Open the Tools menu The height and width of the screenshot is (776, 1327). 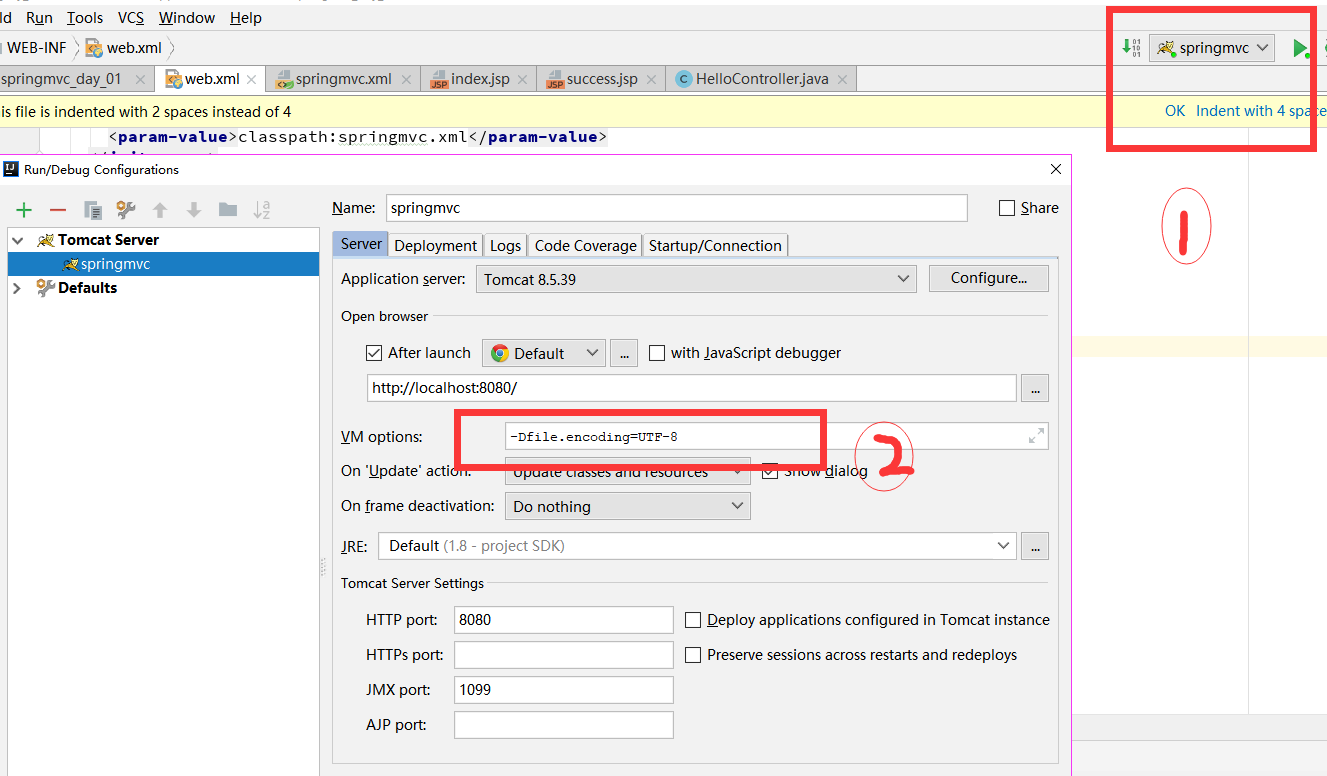point(85,17)
